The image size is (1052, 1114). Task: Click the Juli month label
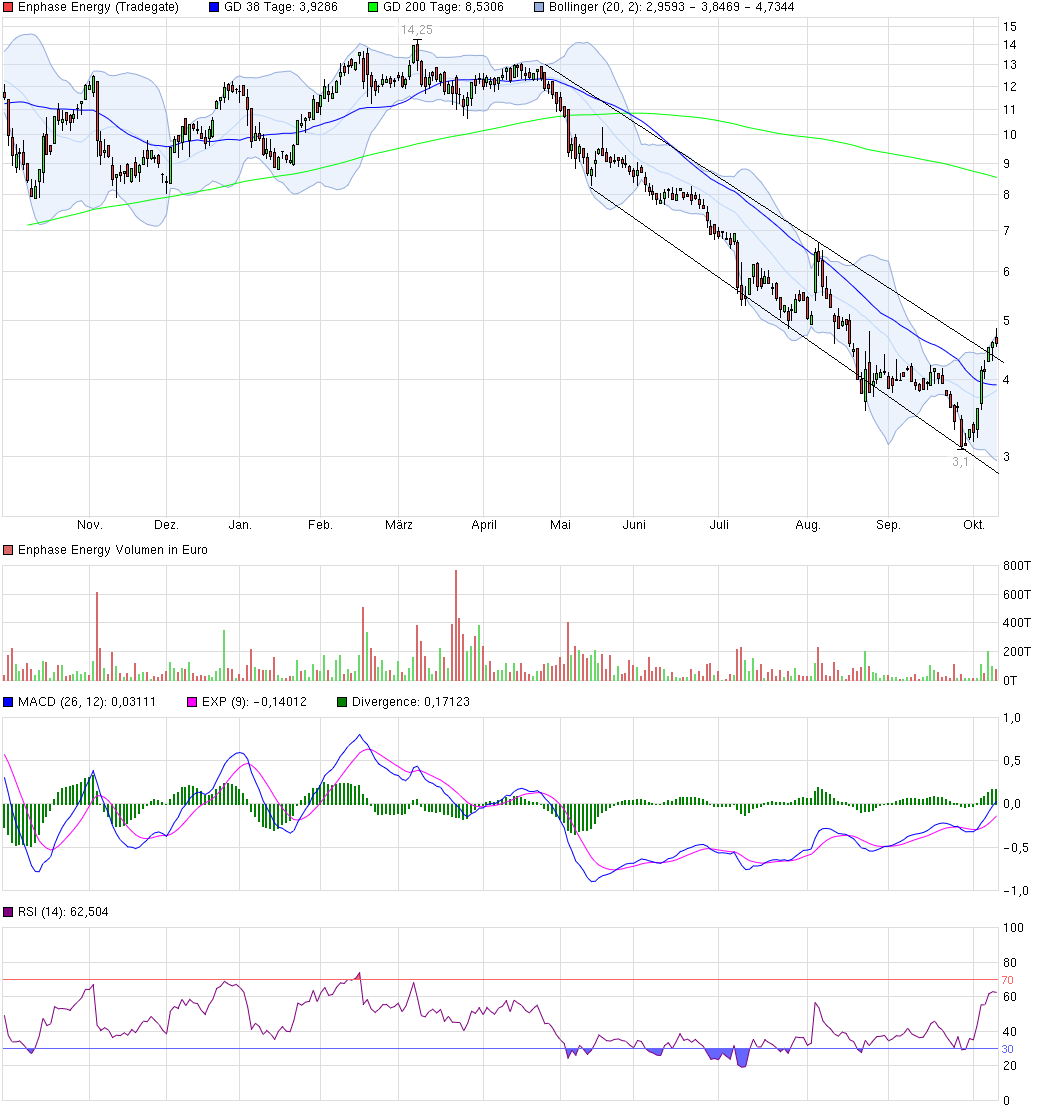coord(719,525)
